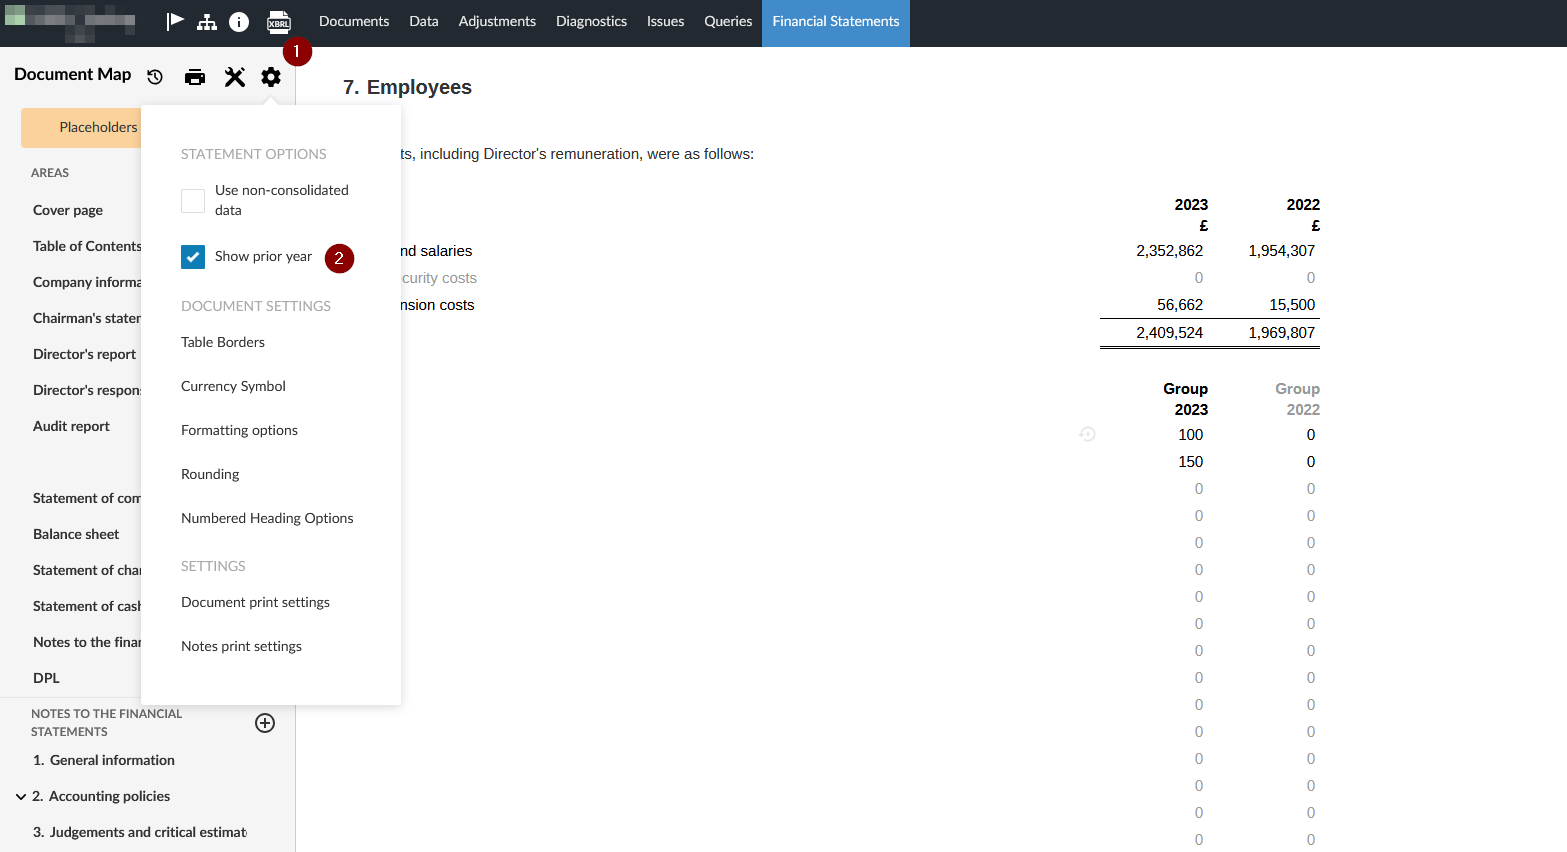This screenshot has height=852, width=1567.
Task: Uncheck Show prior year checkbox
Action: coord(193,257)
